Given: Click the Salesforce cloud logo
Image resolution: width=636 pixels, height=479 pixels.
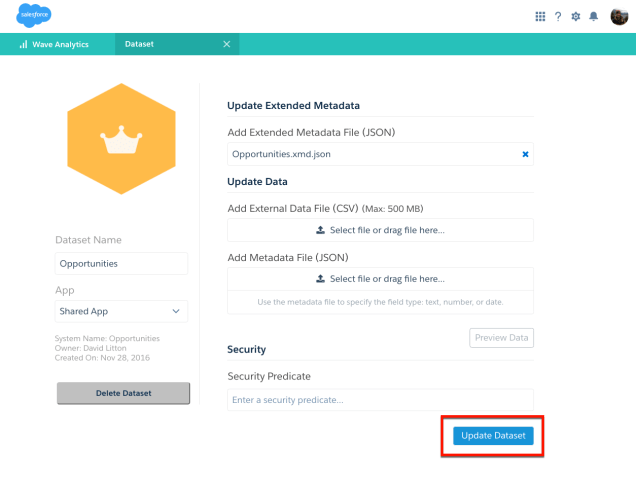Looking at the screenshot, I should click(x=34, y=16).
